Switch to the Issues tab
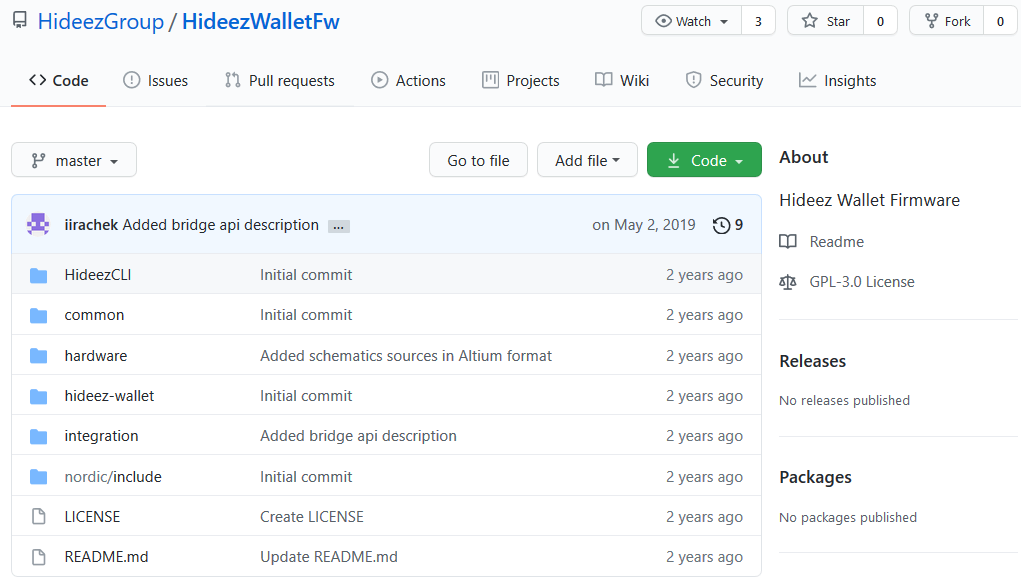Image resolution: width=1021 pixels, height=581 pixels. tap(156, 81)
